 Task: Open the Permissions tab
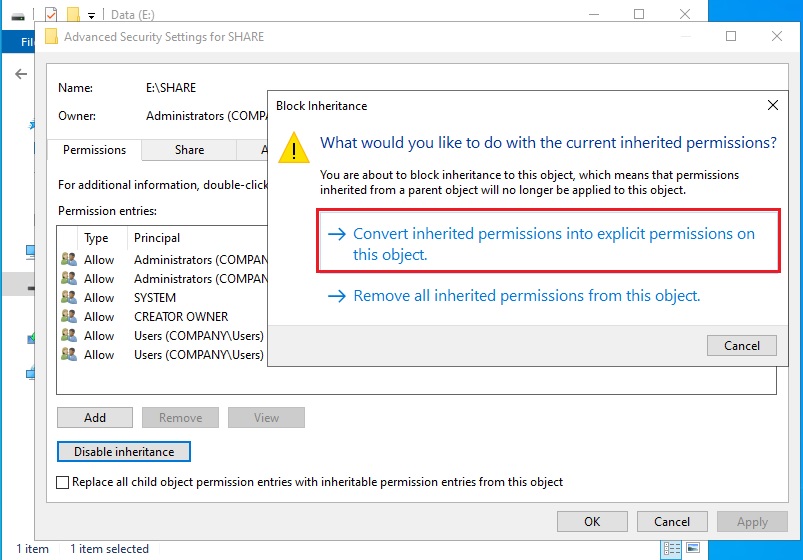coord(95,150)
